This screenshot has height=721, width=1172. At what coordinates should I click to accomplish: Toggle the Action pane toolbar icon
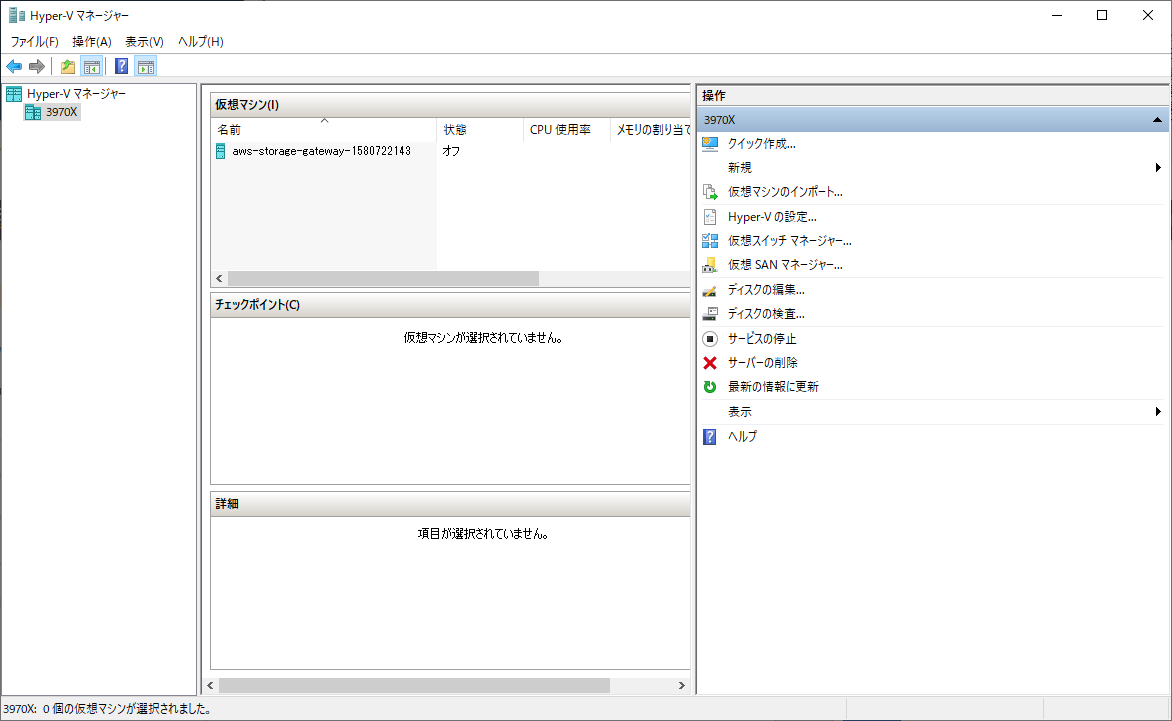point(146,66)
